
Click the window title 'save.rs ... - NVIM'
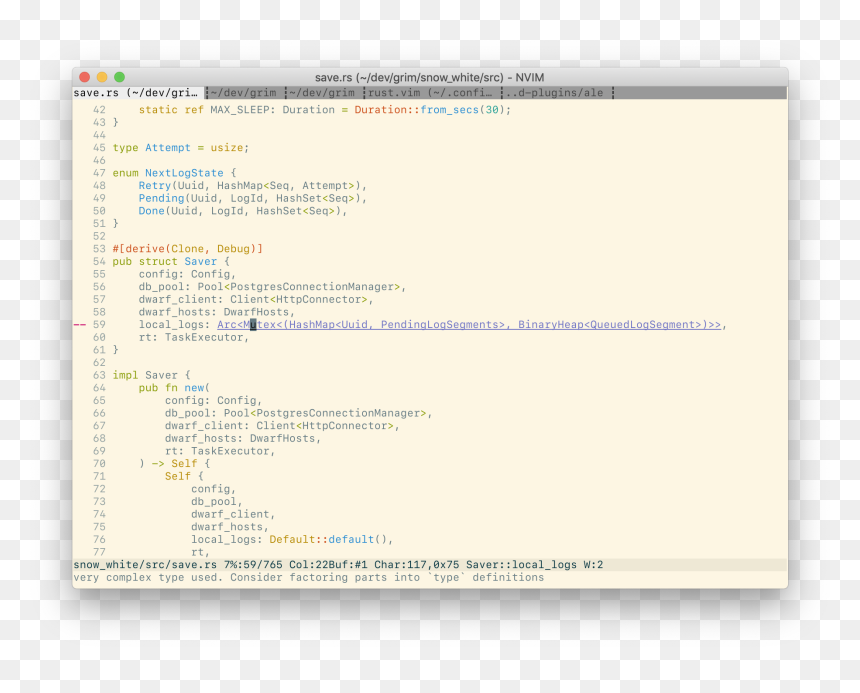pos(429,77)
